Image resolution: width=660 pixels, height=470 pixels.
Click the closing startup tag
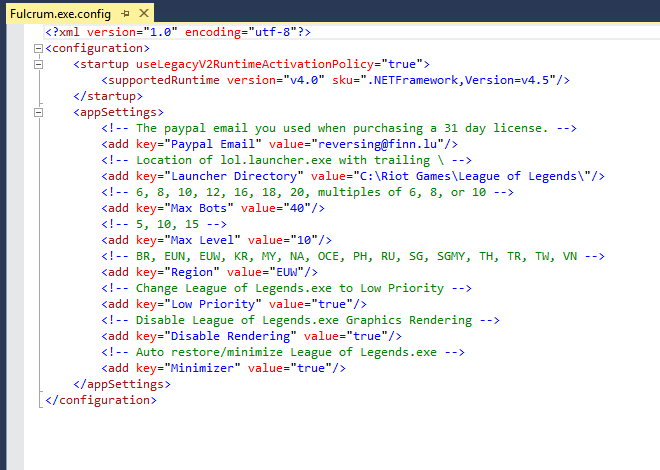108,96
